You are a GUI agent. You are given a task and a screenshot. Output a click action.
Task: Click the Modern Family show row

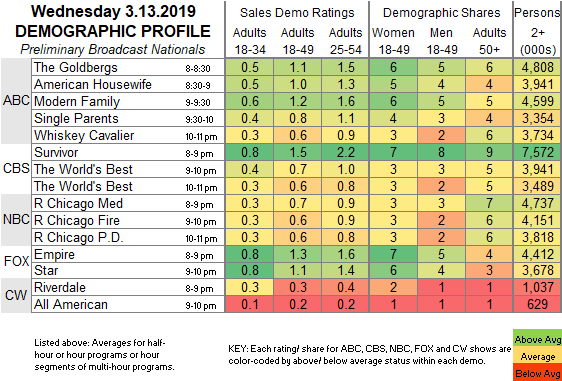(x=296, y=101)
